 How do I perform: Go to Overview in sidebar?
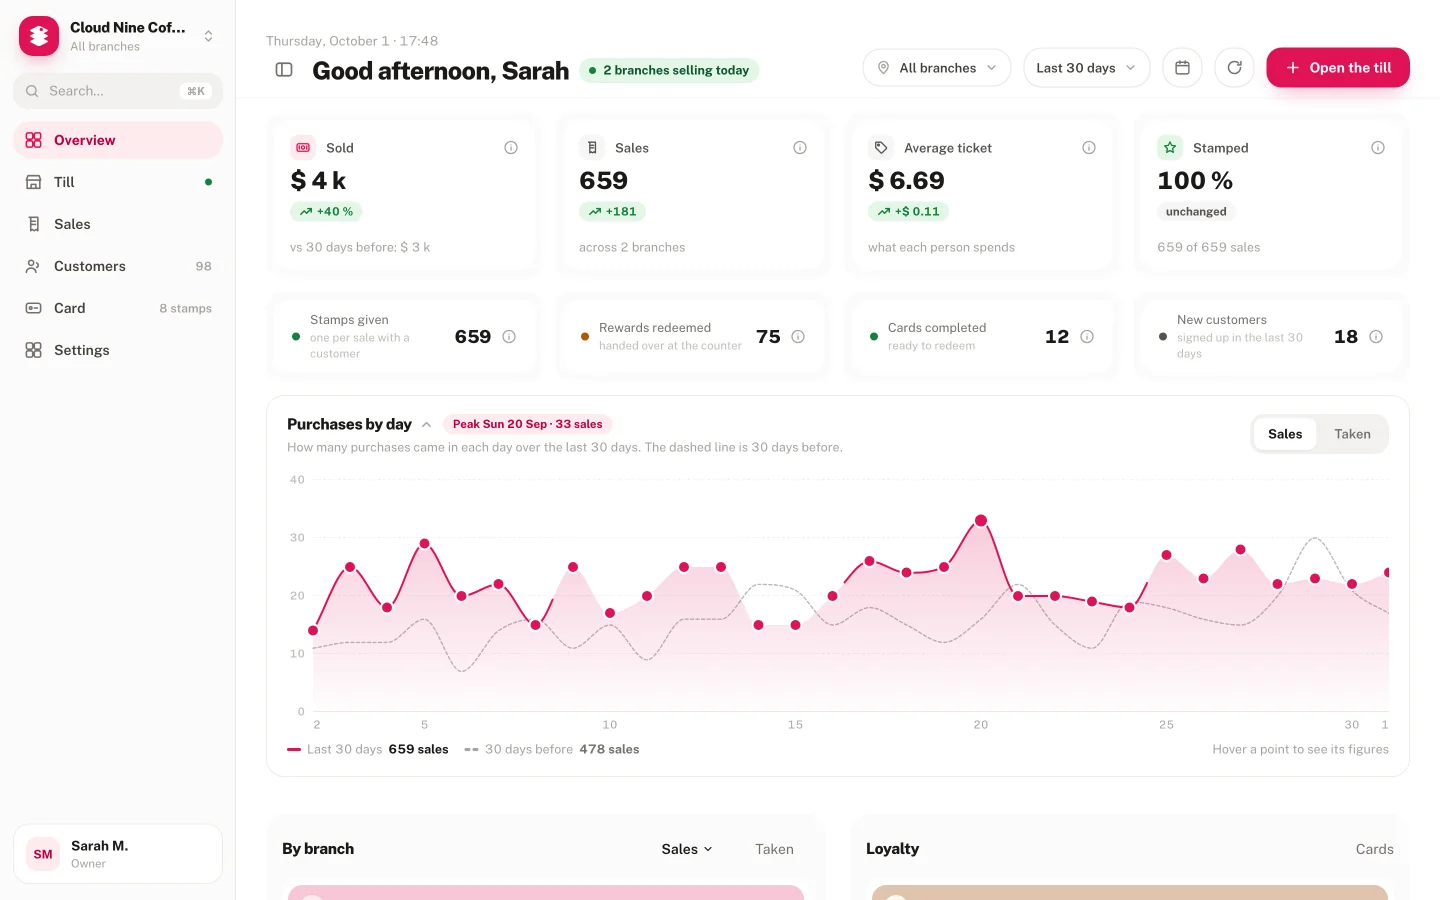(x=118, y=140)
